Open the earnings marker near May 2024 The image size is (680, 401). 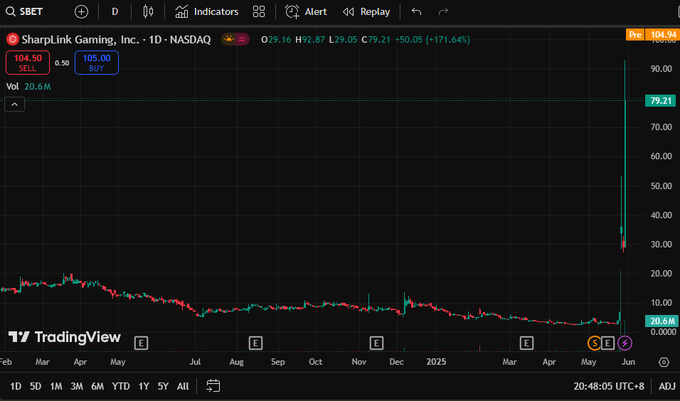(141, 343)
